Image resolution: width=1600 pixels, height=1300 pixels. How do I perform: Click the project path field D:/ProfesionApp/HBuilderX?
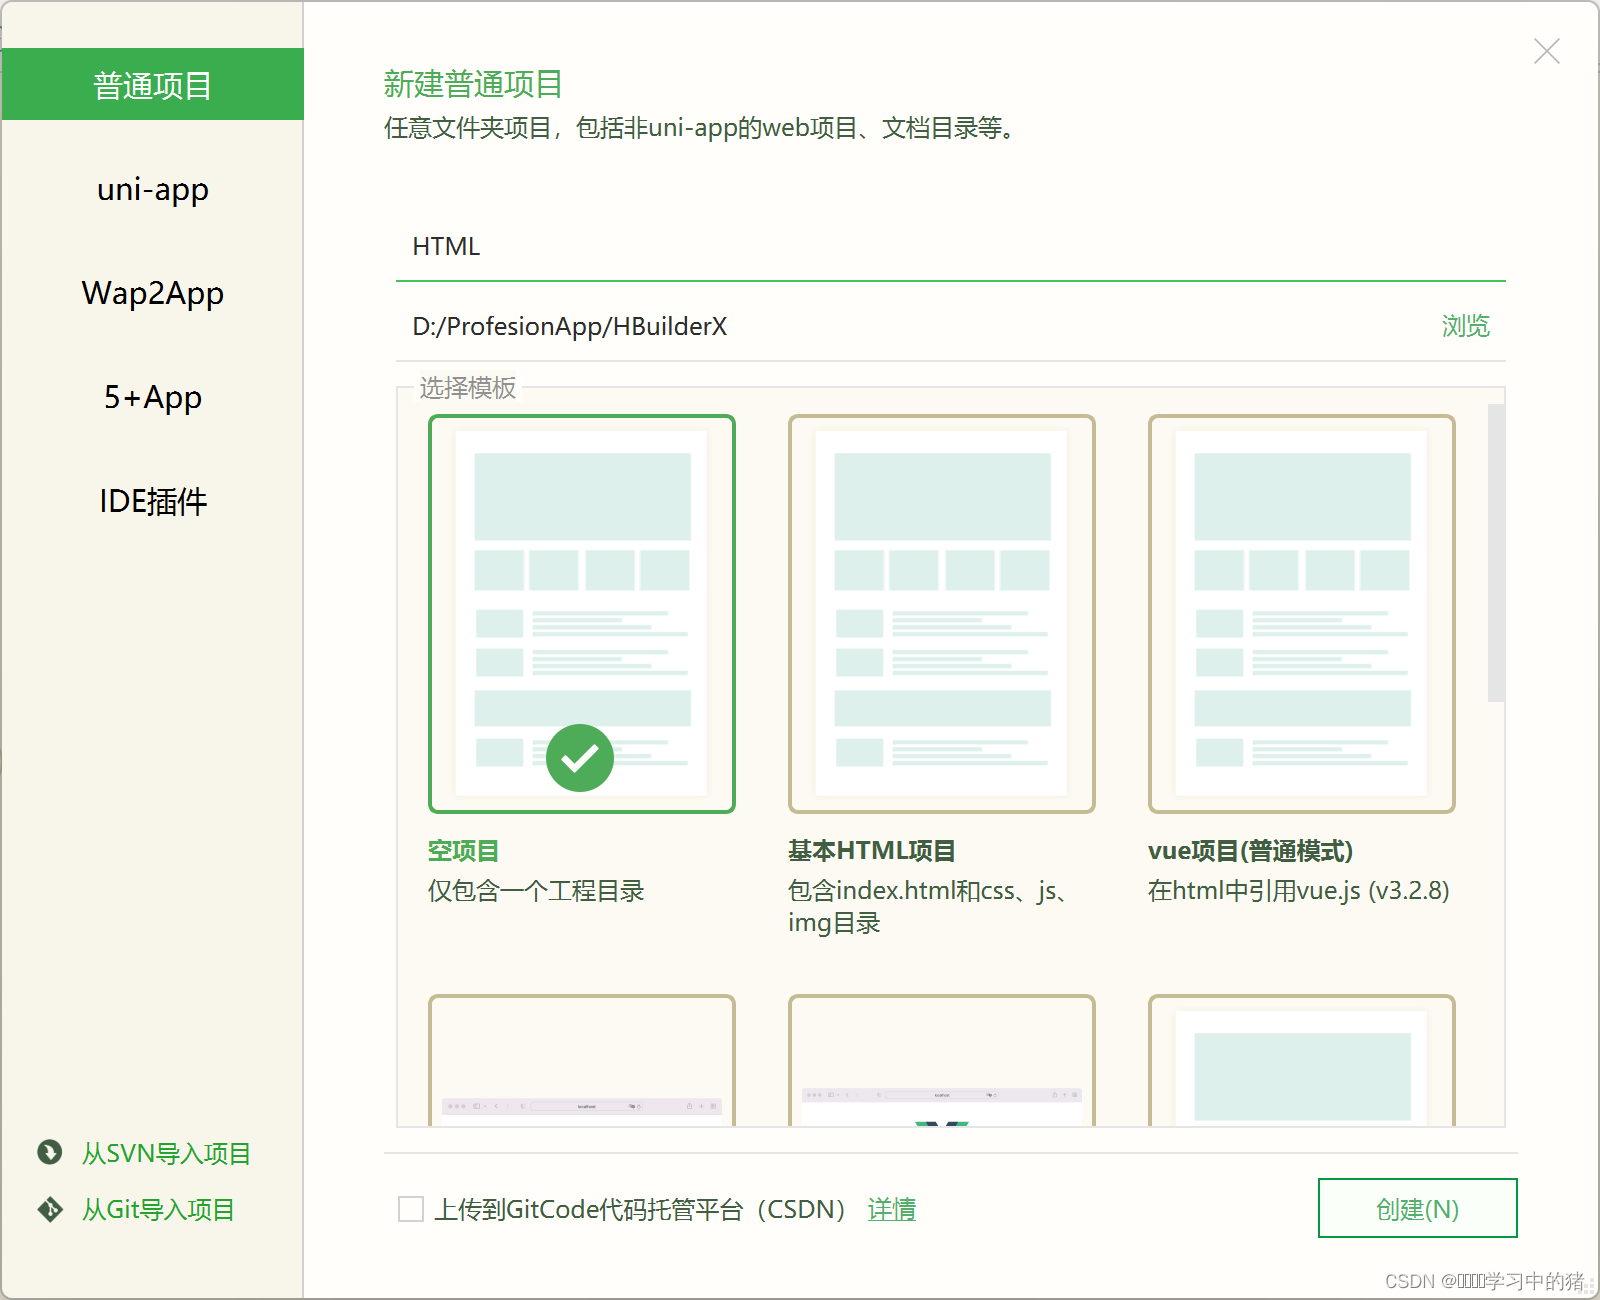click(x=910, y=326)
